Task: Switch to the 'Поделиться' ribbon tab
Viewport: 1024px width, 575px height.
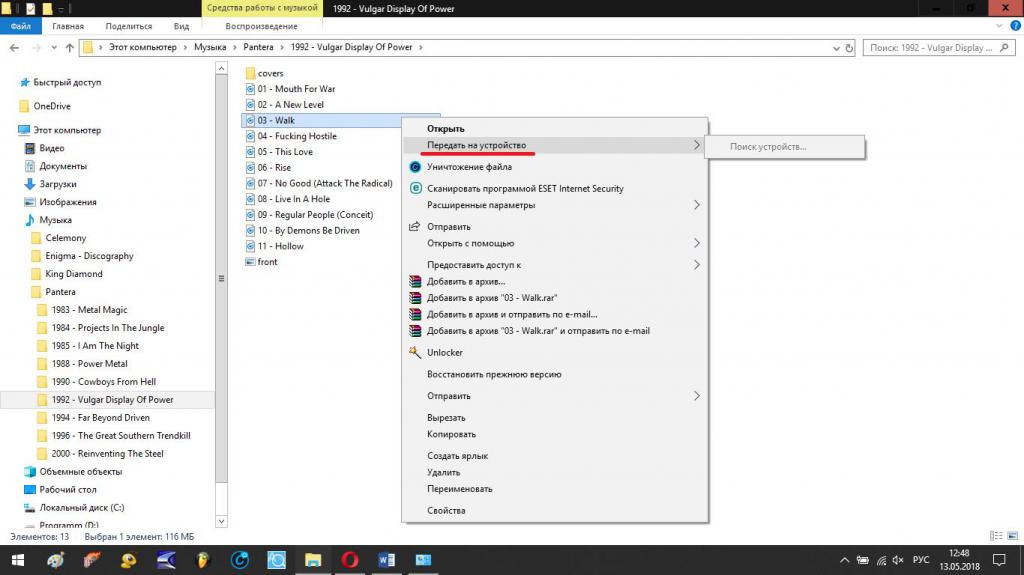Action: [x=129, y=26]
